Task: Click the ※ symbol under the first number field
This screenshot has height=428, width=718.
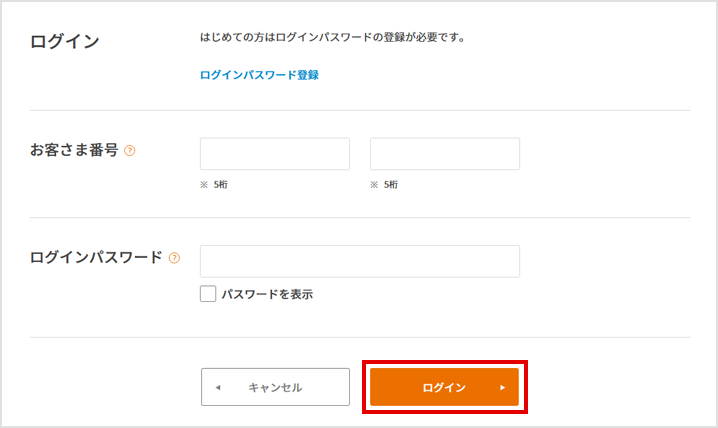Action: (x=204, y=185)
